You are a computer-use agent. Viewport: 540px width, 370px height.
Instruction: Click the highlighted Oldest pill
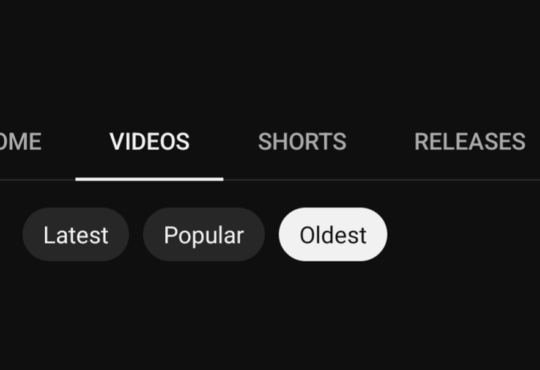pos(333,235)
